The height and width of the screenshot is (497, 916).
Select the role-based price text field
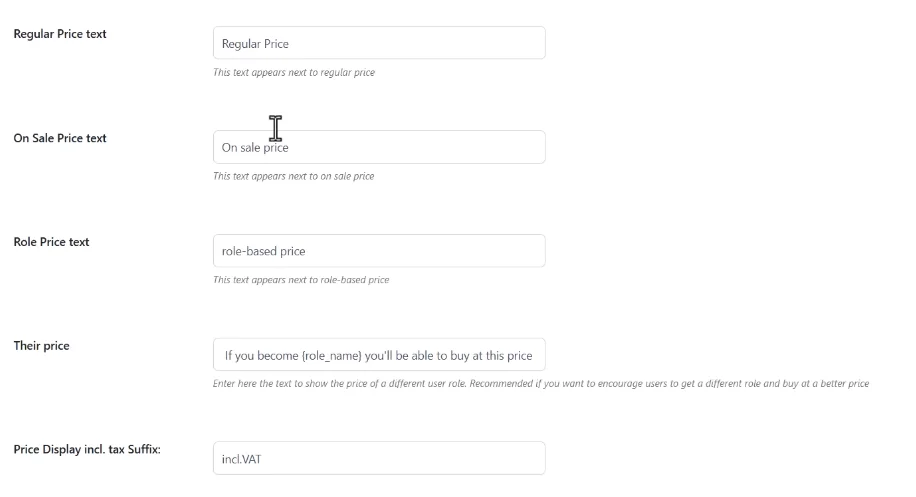click(x=379, y=251)
